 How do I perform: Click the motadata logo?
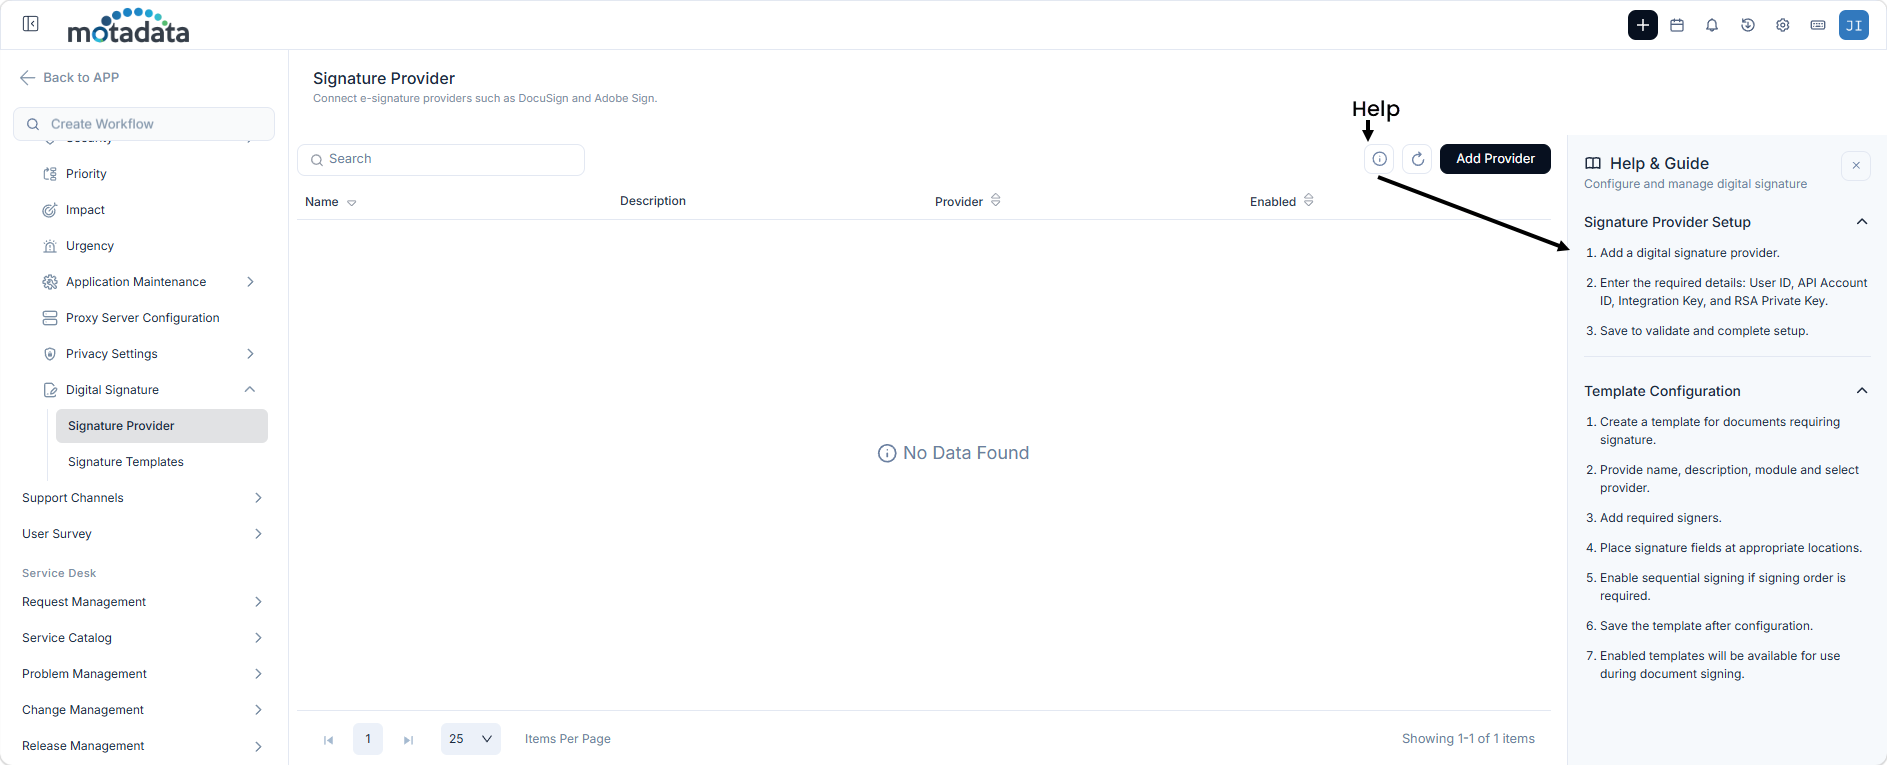tap(128, 26)
